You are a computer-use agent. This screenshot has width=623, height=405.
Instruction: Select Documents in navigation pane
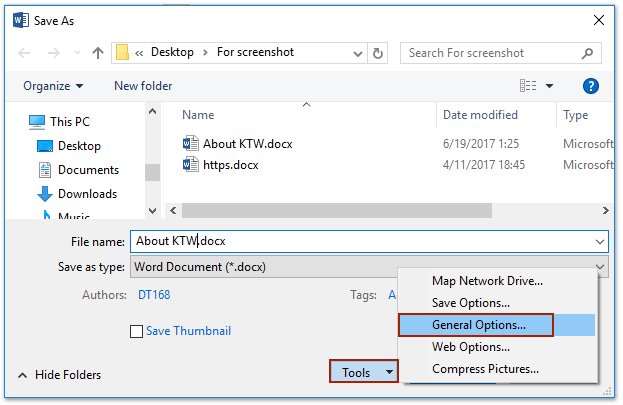(79, 170)
